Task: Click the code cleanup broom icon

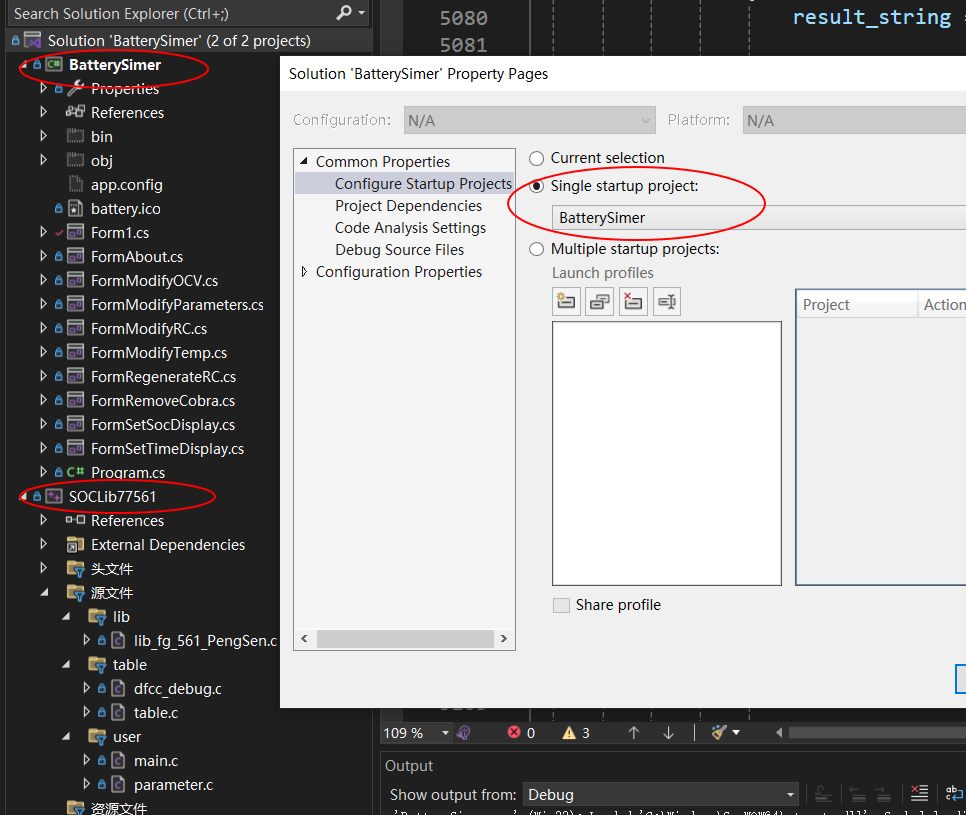Action: (x=718, y=732)
